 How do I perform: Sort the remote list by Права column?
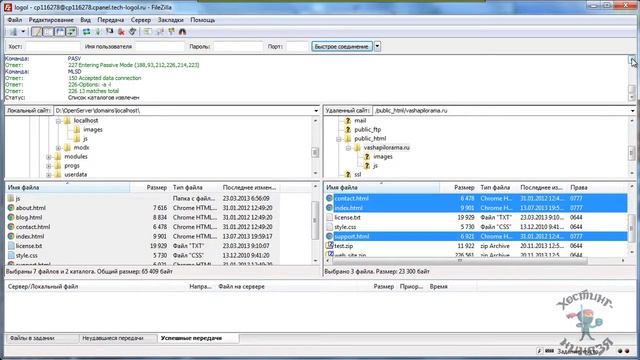tap(578, 187)
